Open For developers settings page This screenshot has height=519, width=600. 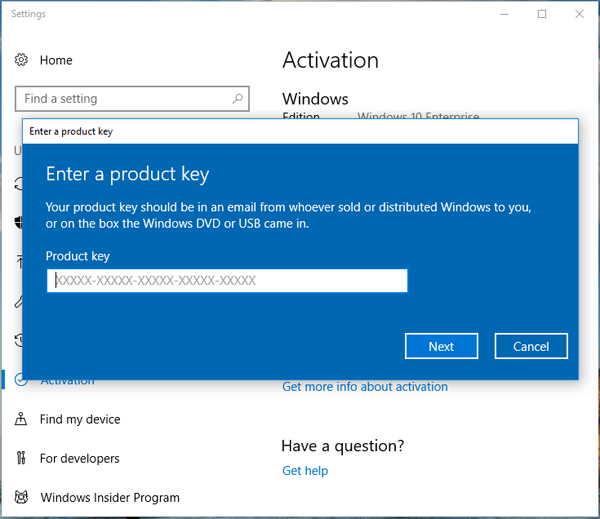click(x=80, y=458)
